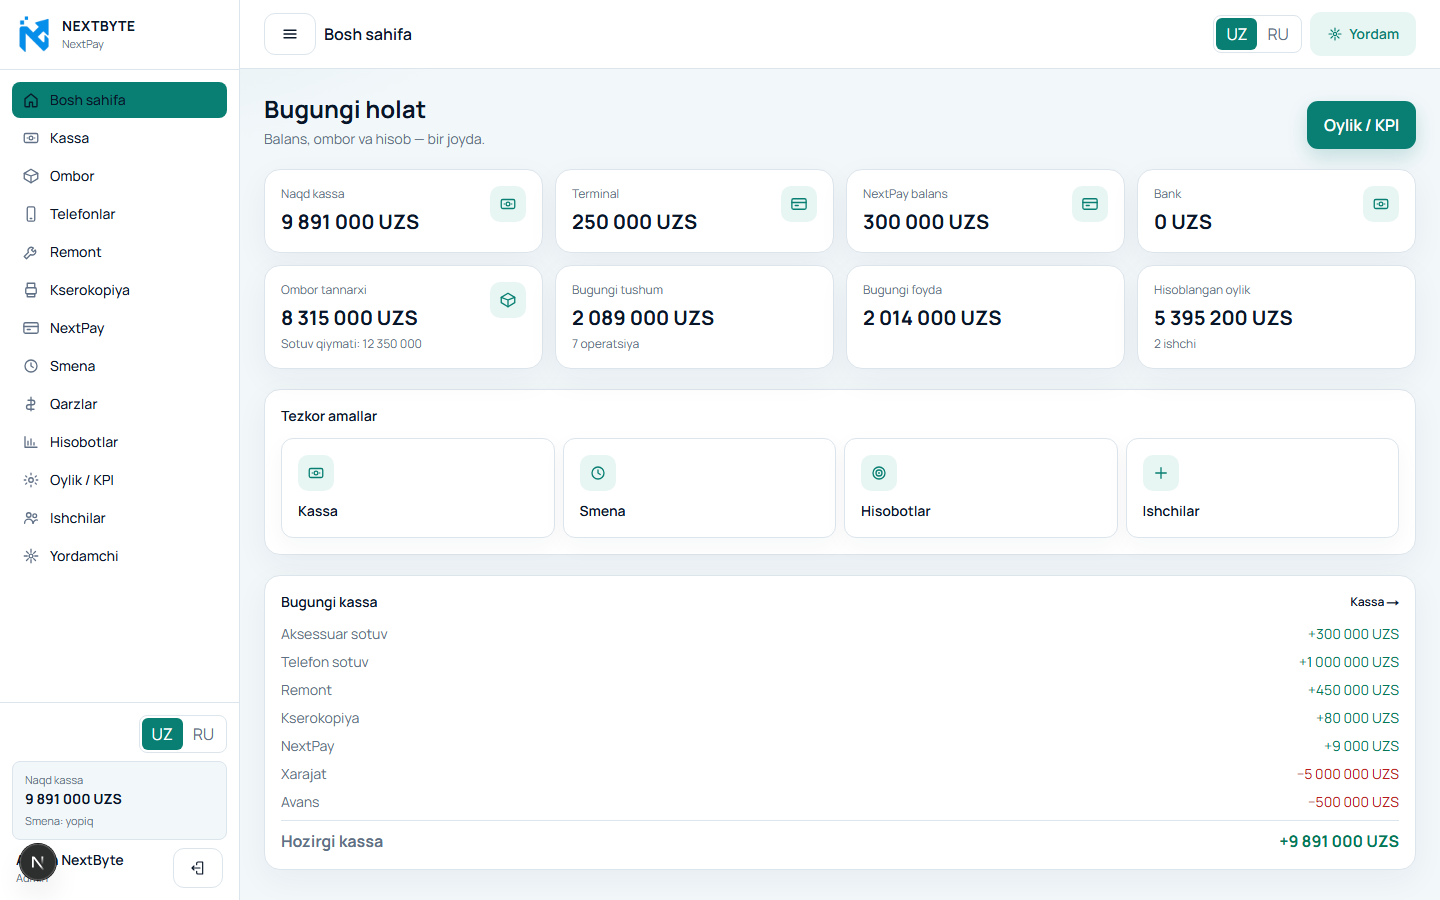
Task: Open Kserokopiya sidebar item
Action: [119, 290]
